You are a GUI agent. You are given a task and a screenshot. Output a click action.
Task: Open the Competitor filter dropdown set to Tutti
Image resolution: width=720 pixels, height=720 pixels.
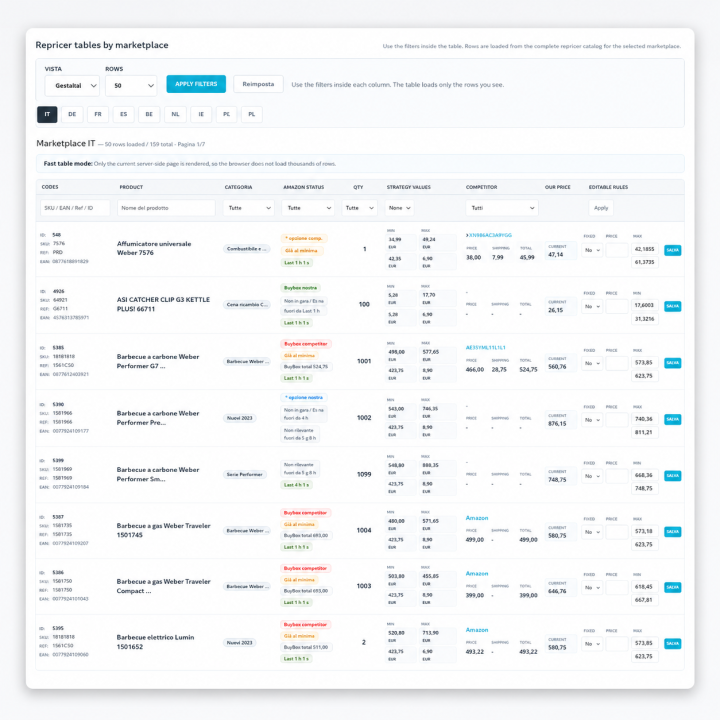[502, 208]
